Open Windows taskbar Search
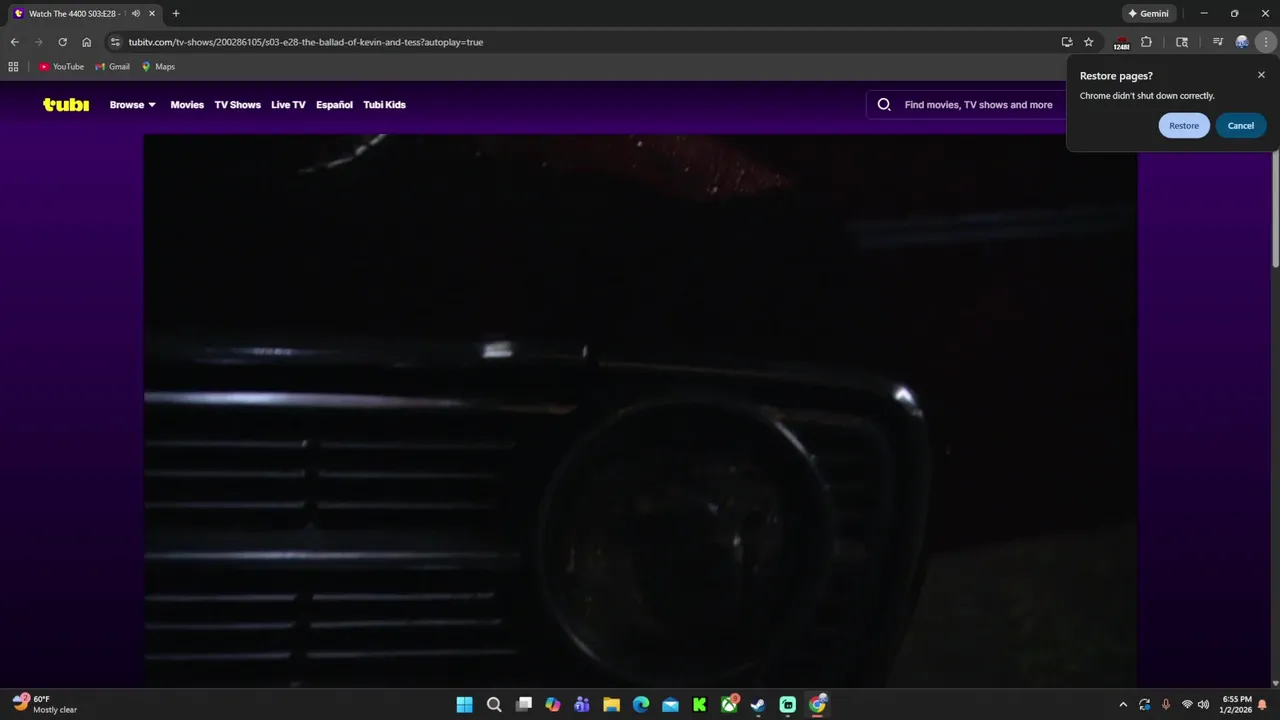Viewport: 1280px width, 720px height. [494, 705]
